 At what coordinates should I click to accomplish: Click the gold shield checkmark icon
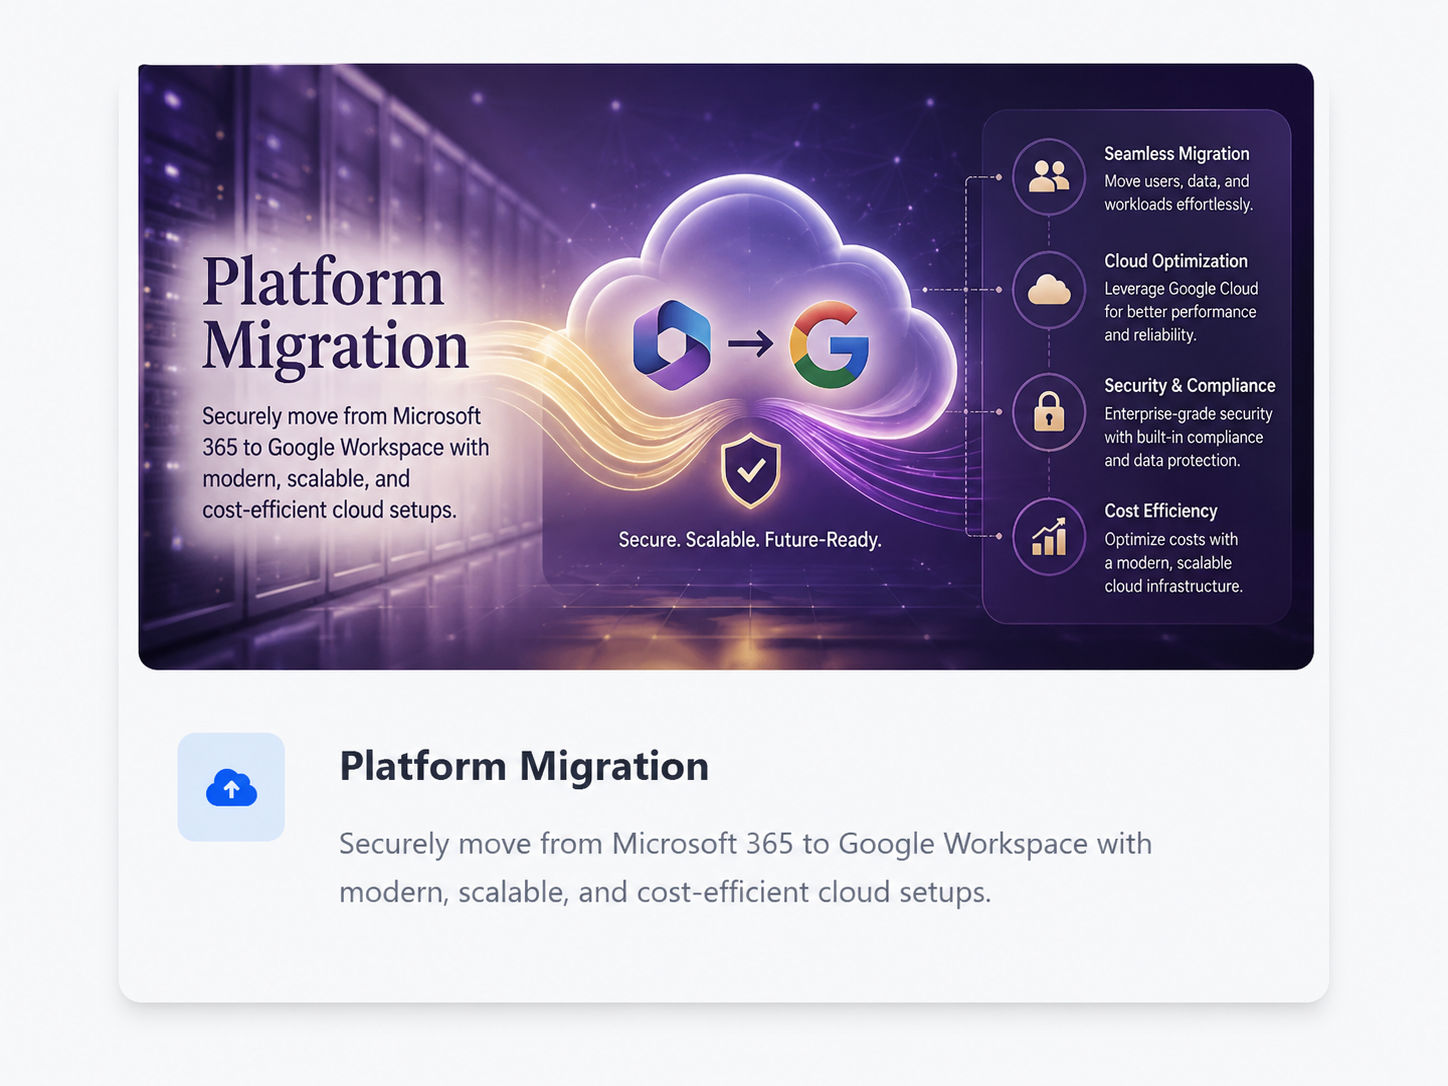(751, 470)
